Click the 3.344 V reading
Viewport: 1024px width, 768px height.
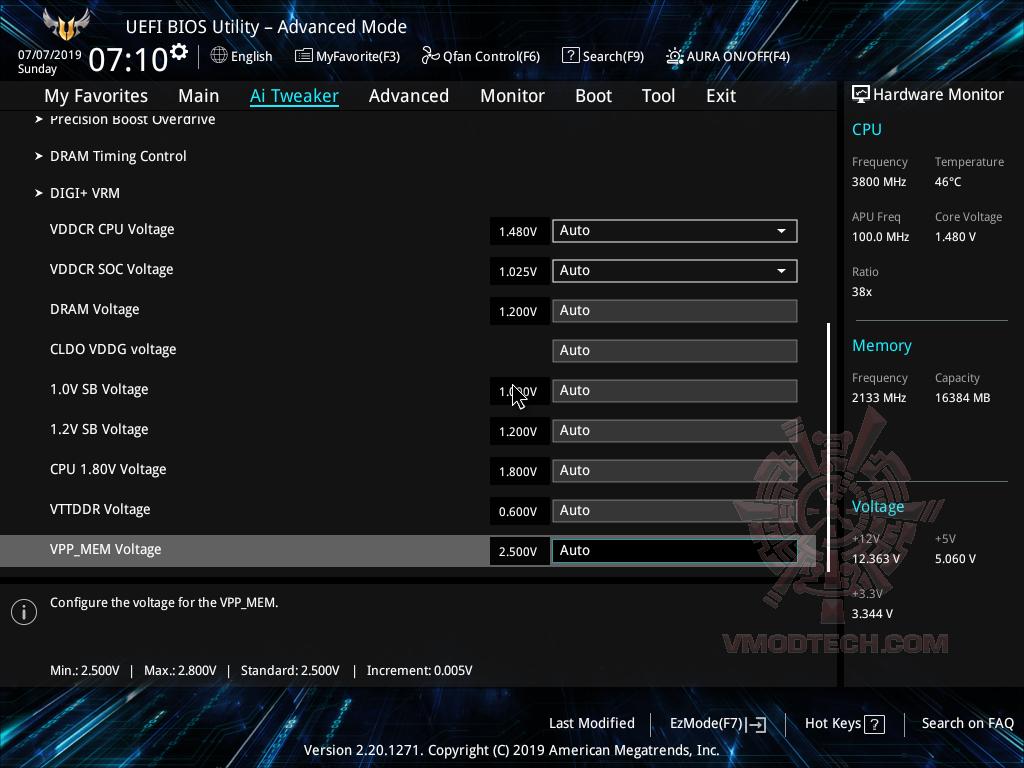coord(872,614)
